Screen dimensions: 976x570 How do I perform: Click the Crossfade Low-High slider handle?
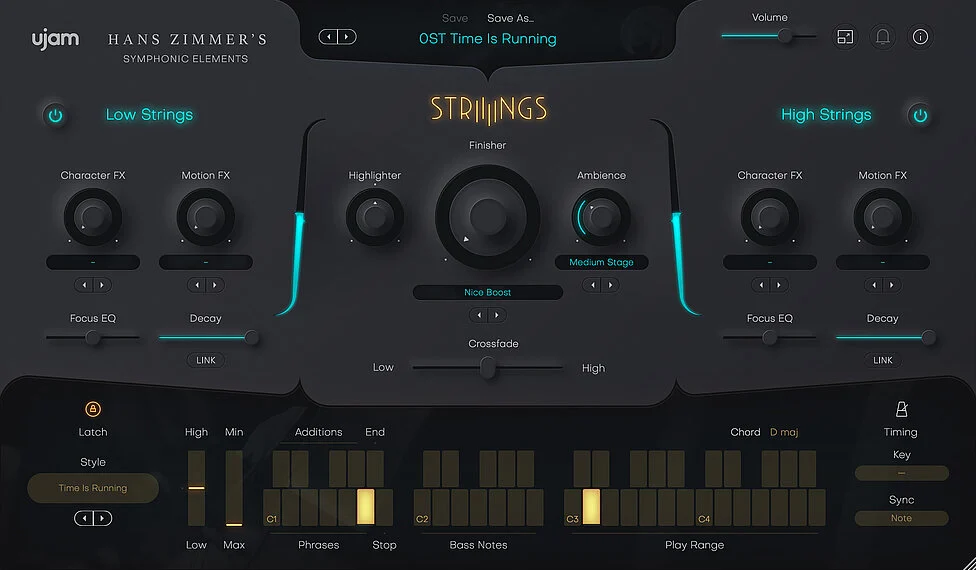pyautogui.click(x=488, y=368)
